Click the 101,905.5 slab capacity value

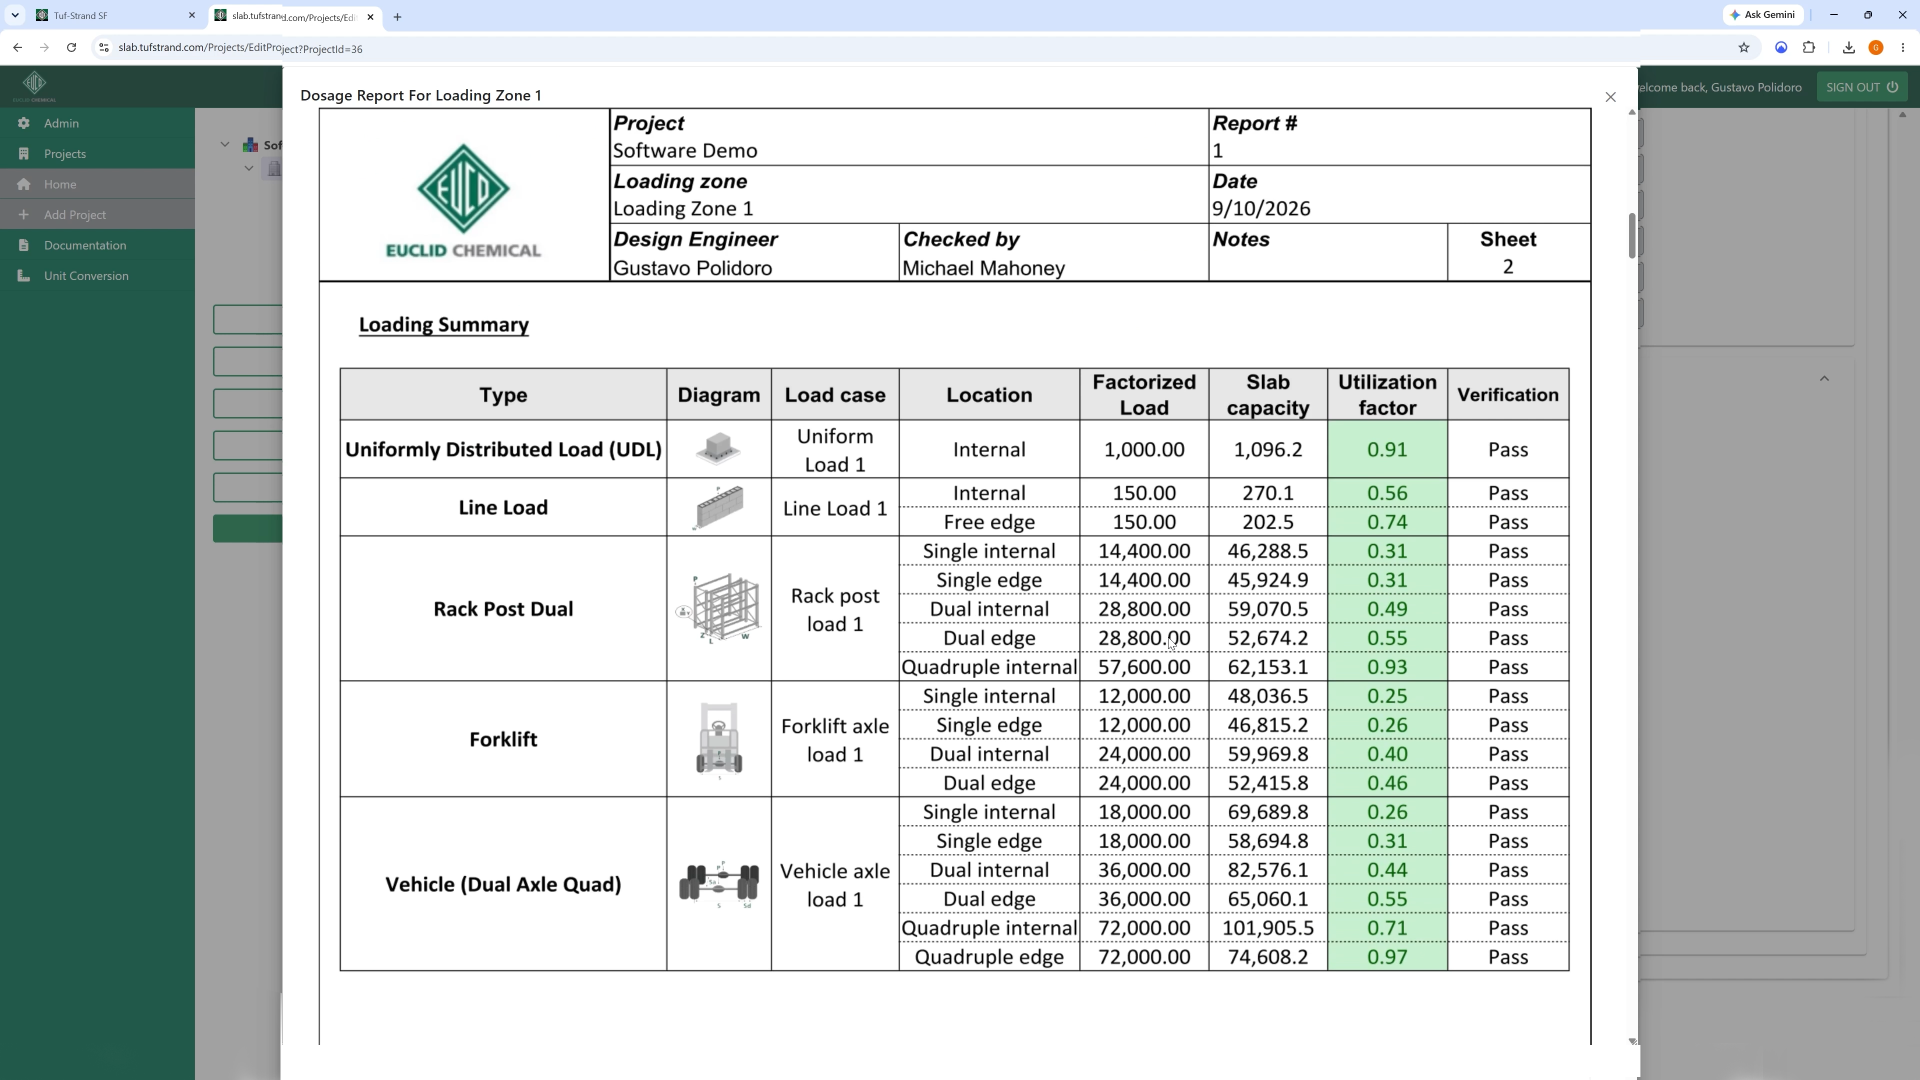coord(1268,928)
